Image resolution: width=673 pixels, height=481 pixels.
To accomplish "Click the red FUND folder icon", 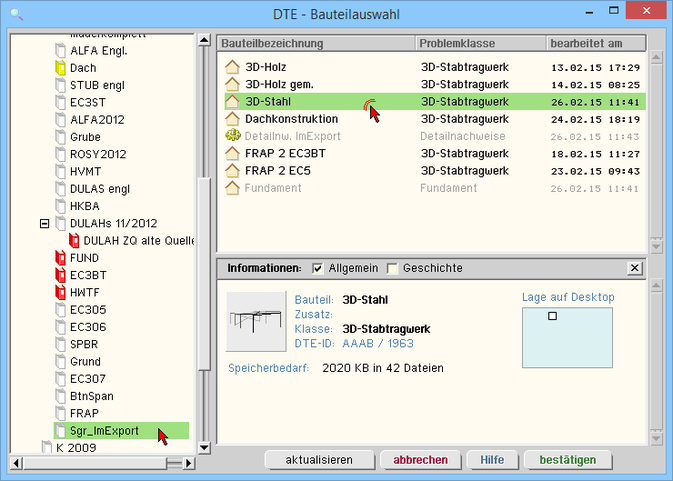I will (60, 257).
